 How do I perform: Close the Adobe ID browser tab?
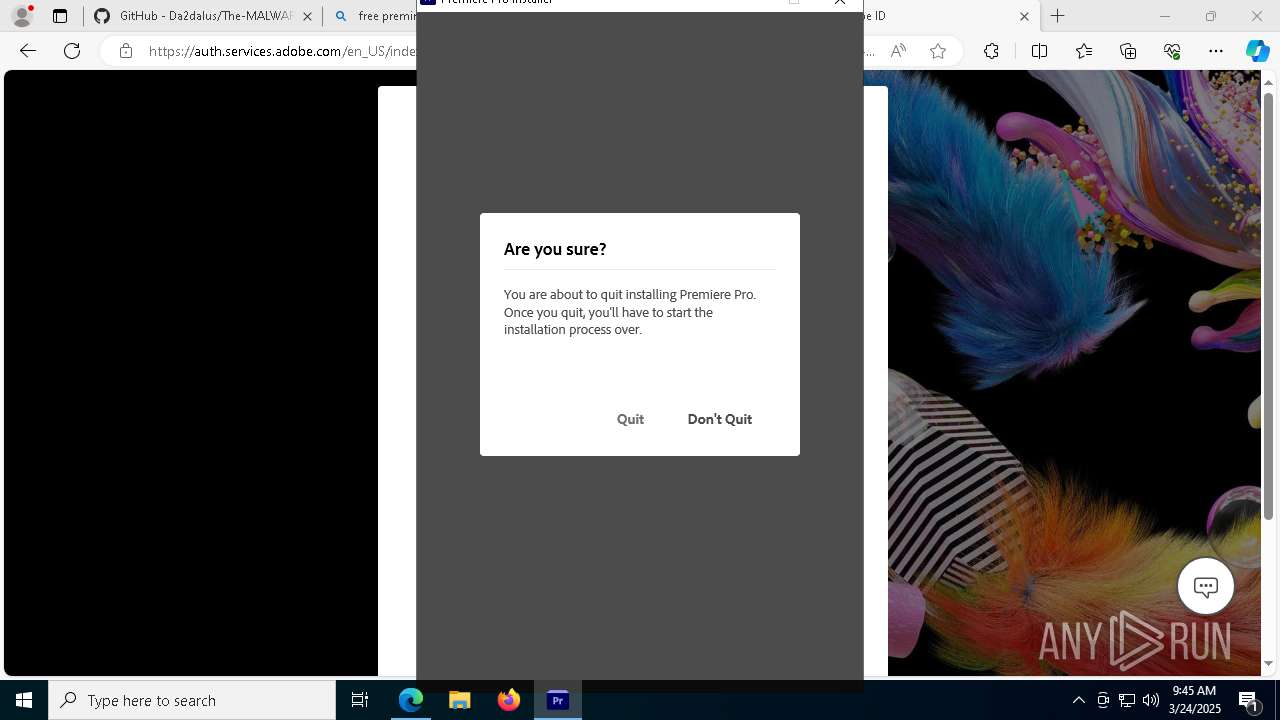(1024, 16)
